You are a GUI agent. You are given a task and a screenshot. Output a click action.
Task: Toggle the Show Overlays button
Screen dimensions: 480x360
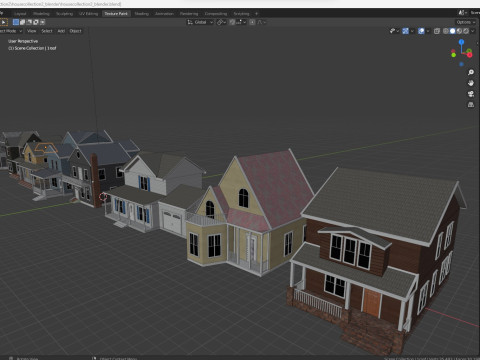click(x=421, y=31)
